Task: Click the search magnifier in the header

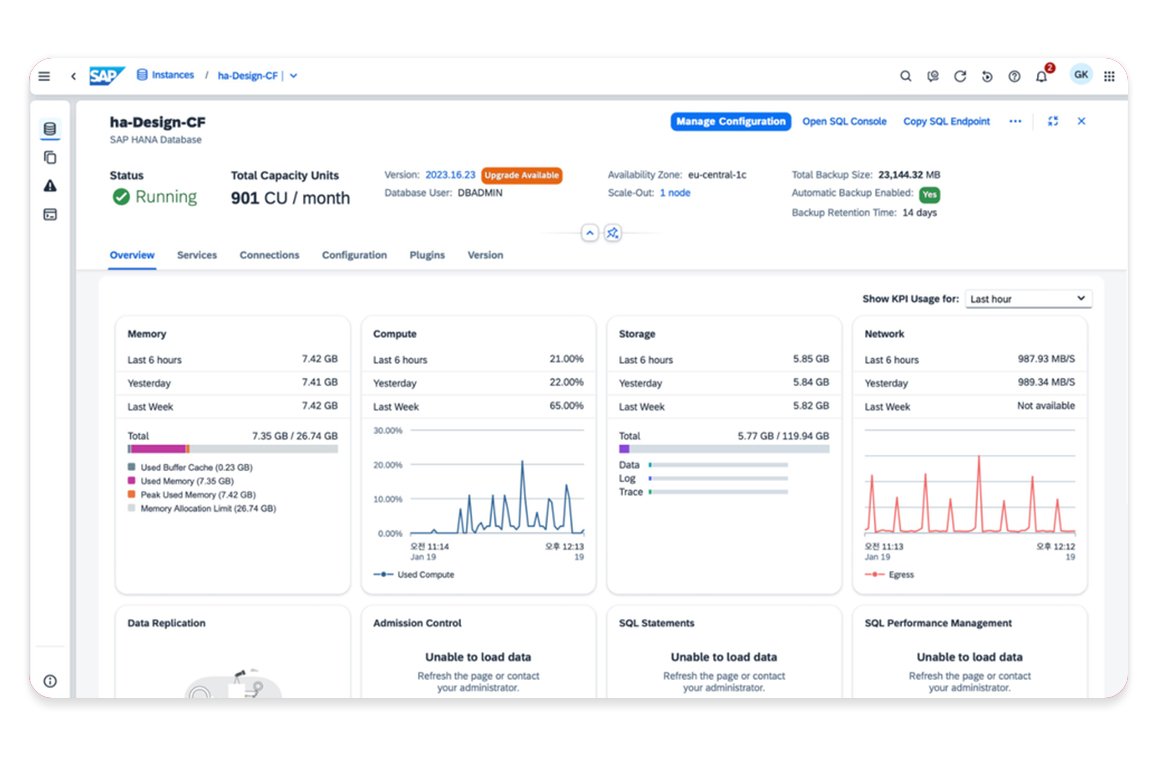Action: [x=905, y=76]
